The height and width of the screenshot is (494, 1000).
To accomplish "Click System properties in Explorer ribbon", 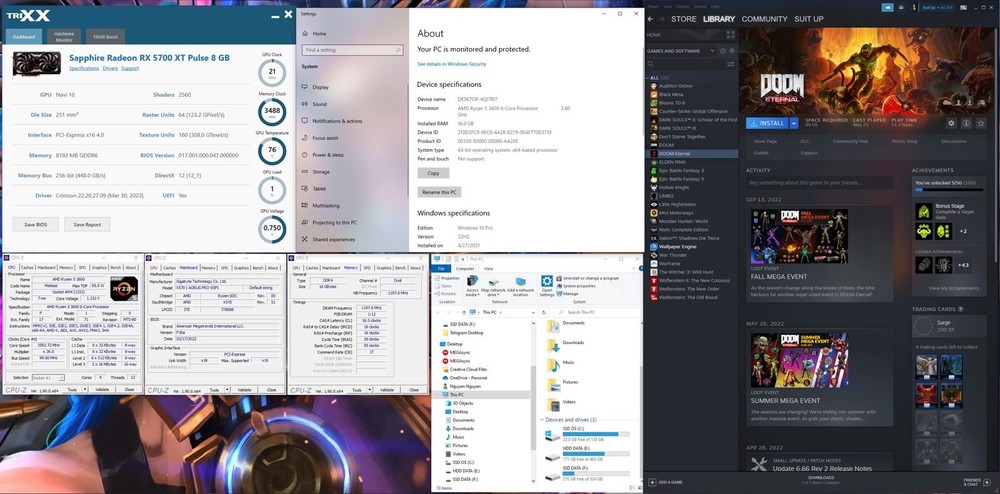I will [576, 286].
